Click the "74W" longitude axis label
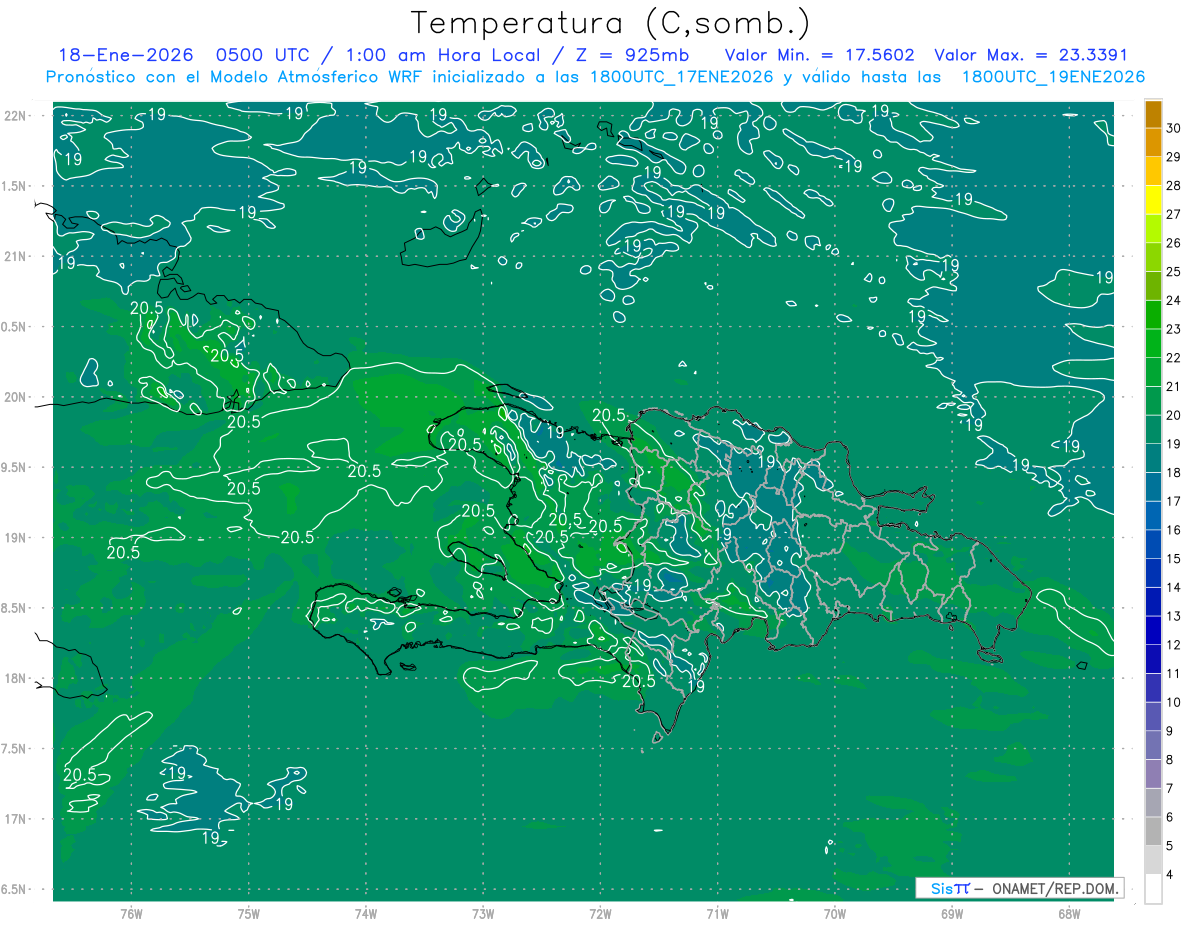 click(x=366, y=913)
